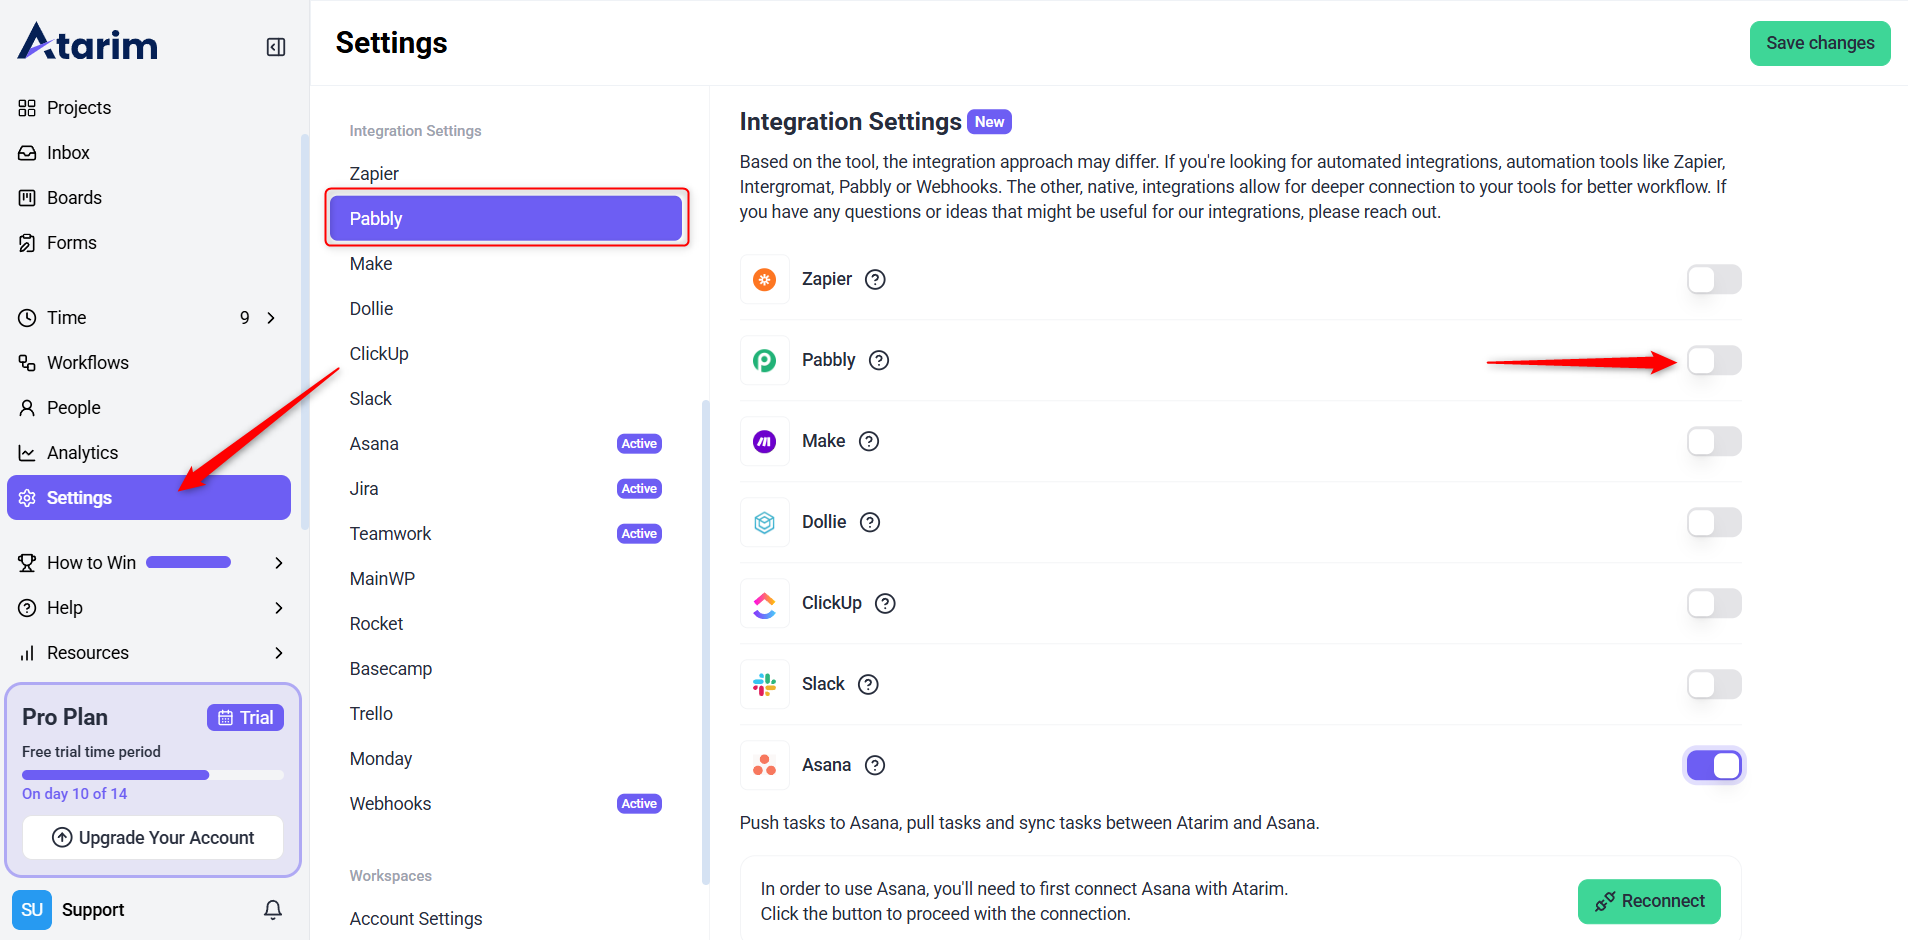The image size is (1908, 940).
Task: Enable the Pabbly integration toggle
Action: [1714, 360]
